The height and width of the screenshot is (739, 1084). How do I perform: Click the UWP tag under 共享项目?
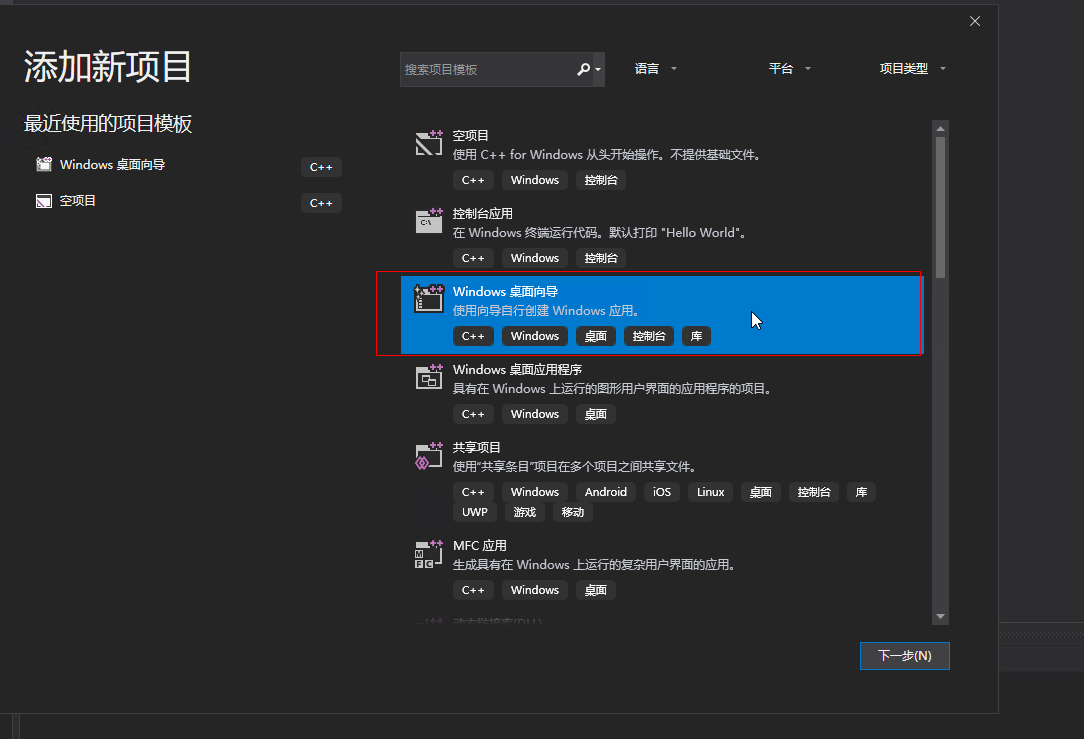click(x=475, y=512)
